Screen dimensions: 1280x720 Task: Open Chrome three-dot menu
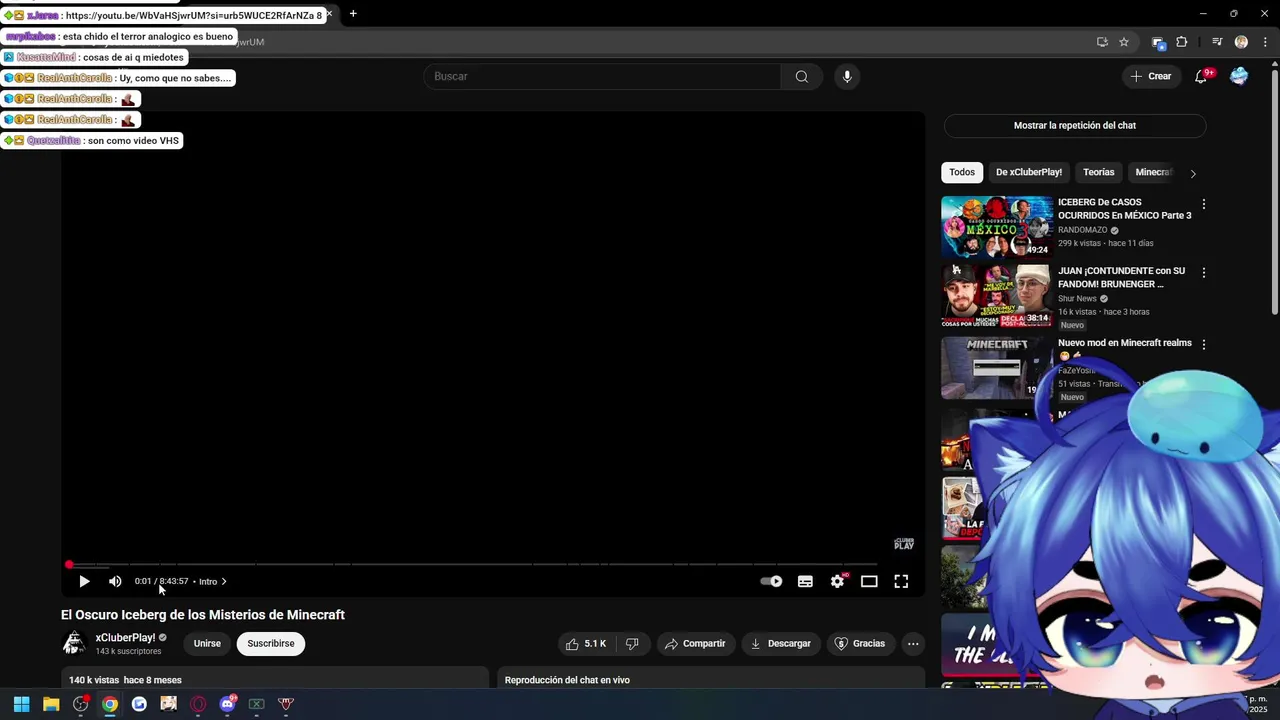(x=1265, y=42)
